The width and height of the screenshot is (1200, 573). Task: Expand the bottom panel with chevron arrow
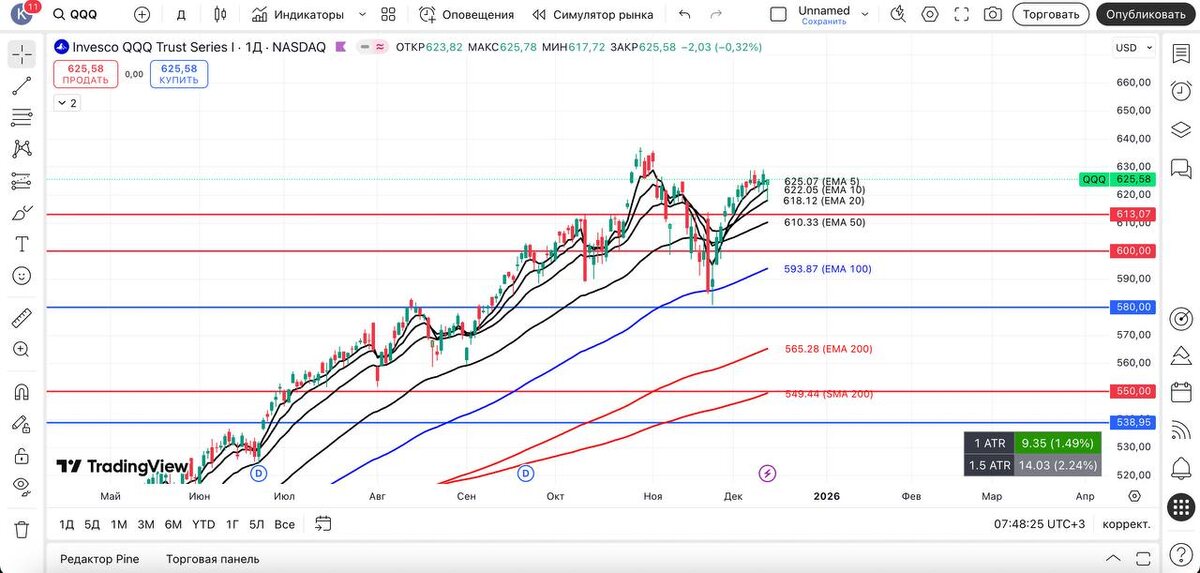coord(1113,558)
